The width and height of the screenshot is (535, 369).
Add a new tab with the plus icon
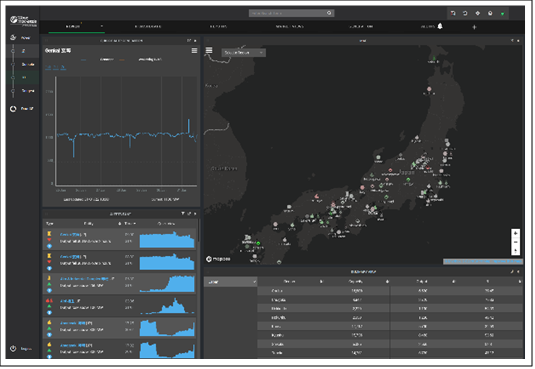tap(474, 27)
